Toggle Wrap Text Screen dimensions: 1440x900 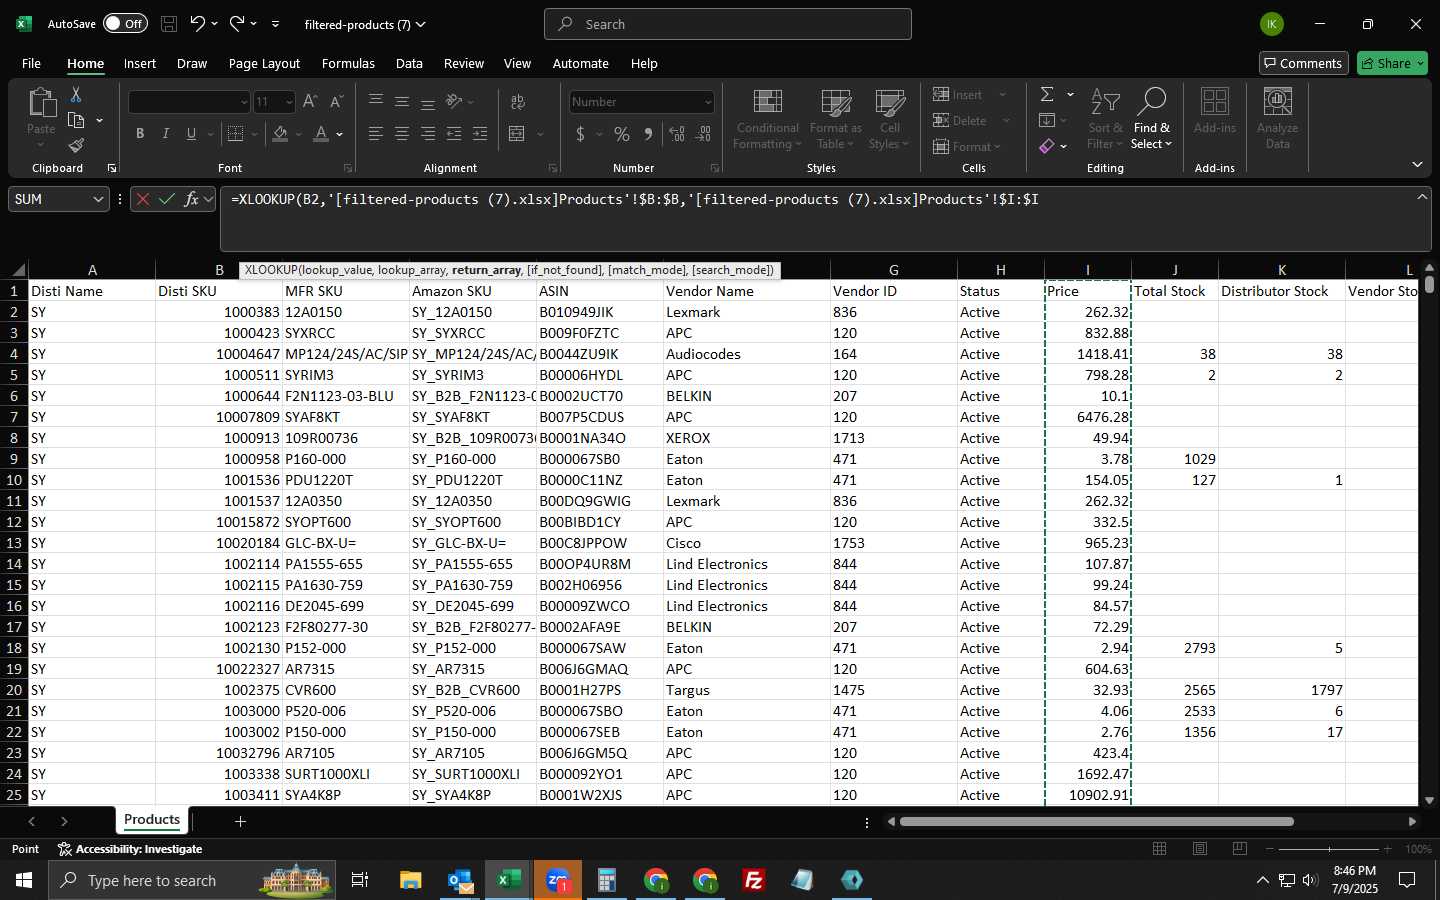pos(518,102)
